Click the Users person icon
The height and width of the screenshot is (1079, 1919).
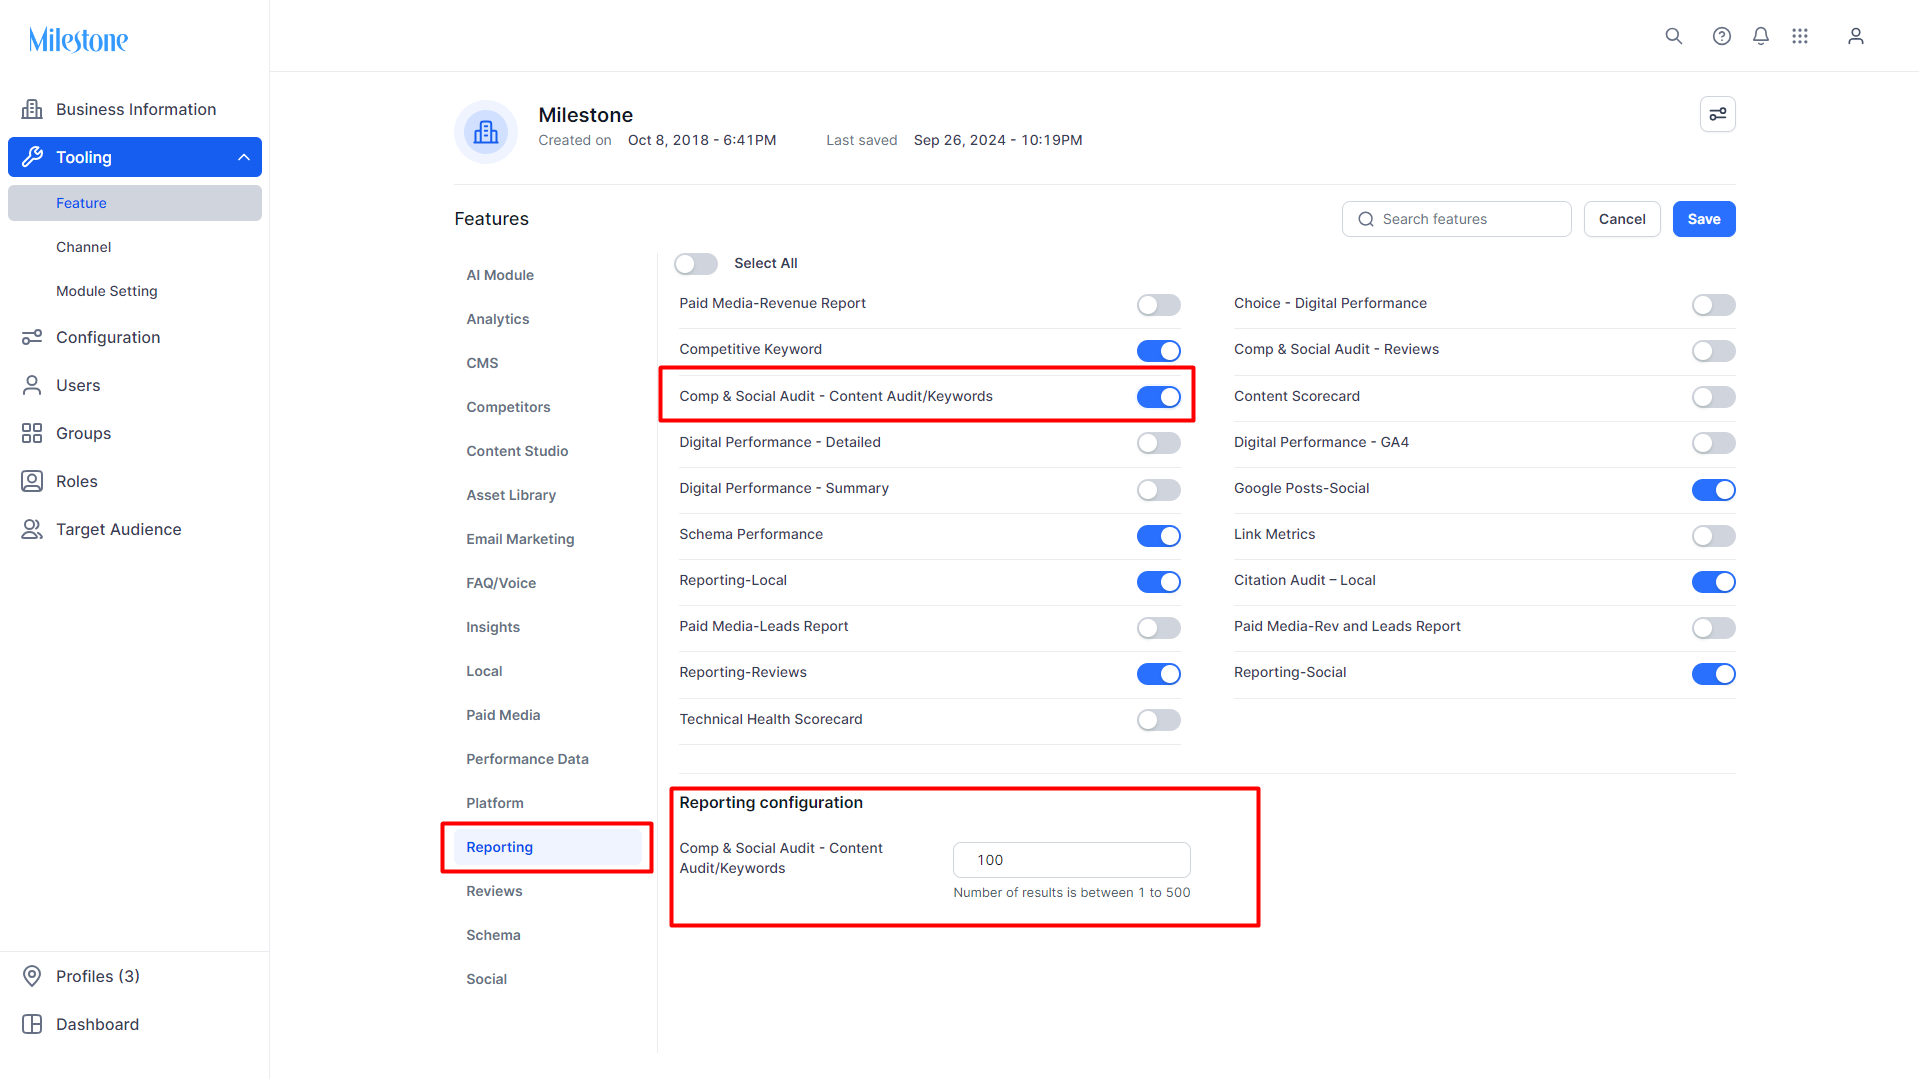click(32, 385)
